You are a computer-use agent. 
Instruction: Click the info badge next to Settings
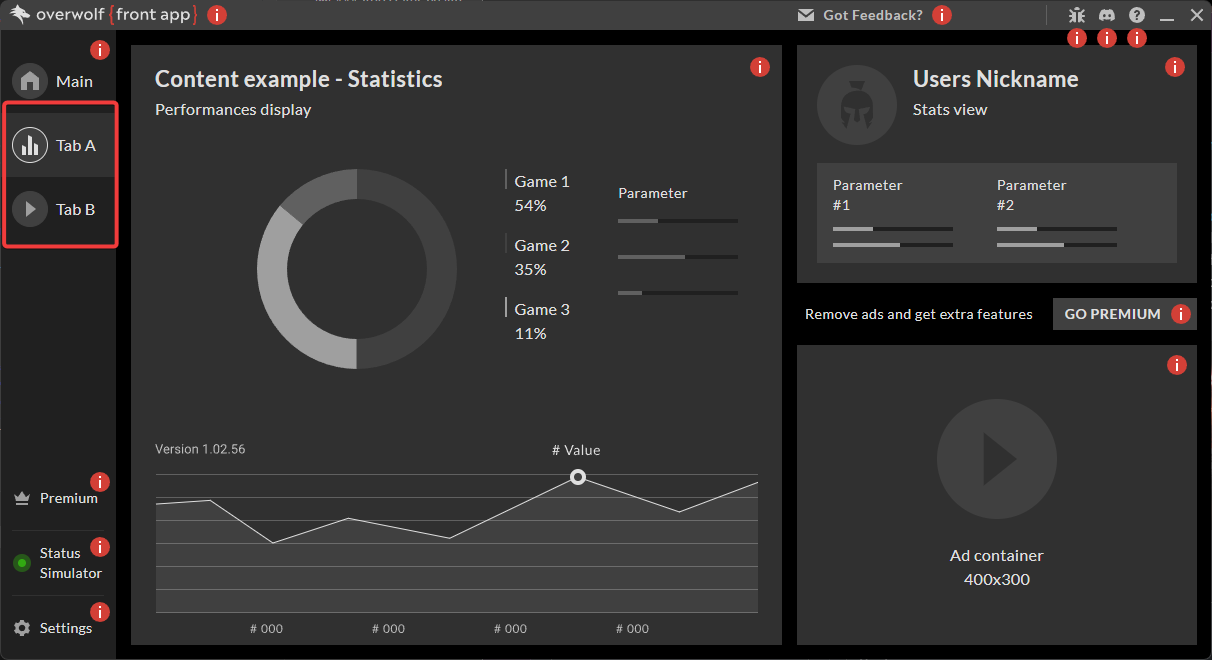pos(100,611)
